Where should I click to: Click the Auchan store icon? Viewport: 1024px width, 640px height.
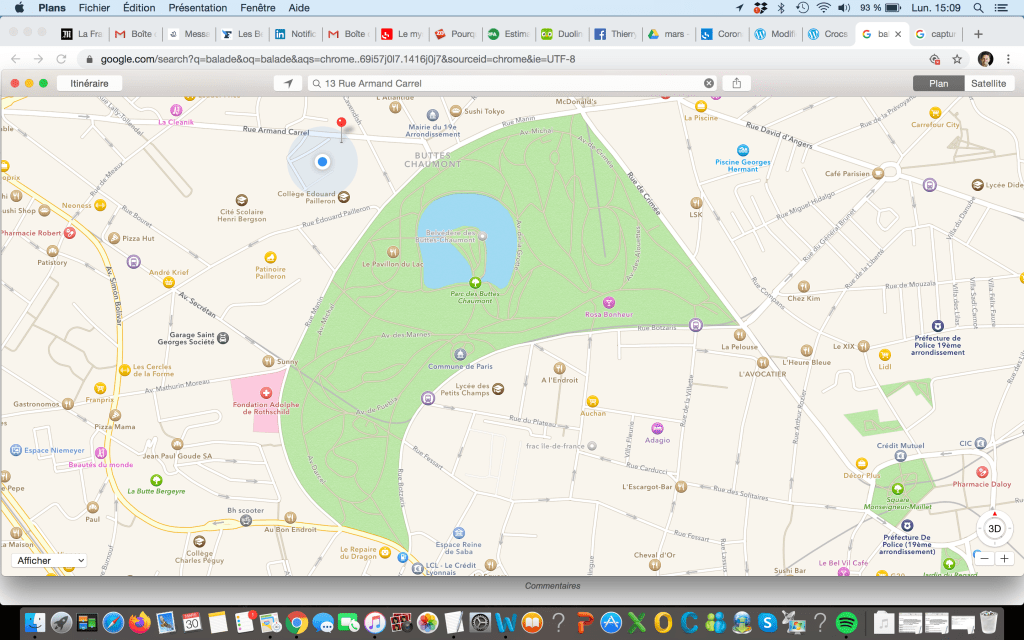592,401
